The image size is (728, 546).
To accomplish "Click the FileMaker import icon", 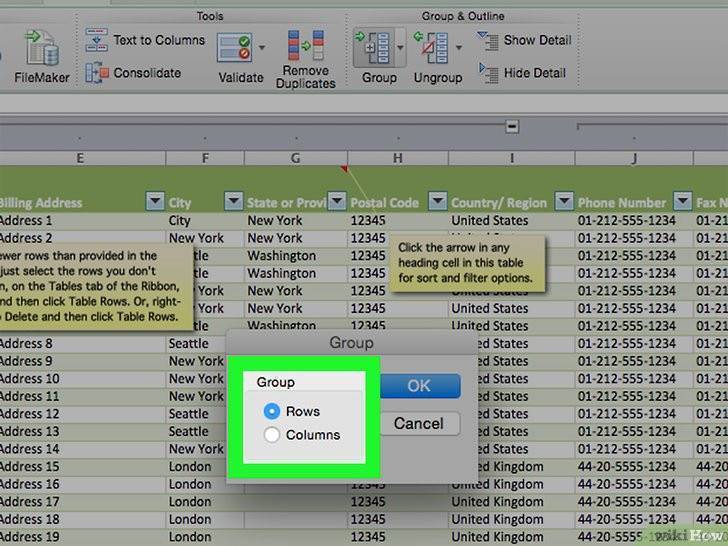I will (x=40, y=46).
